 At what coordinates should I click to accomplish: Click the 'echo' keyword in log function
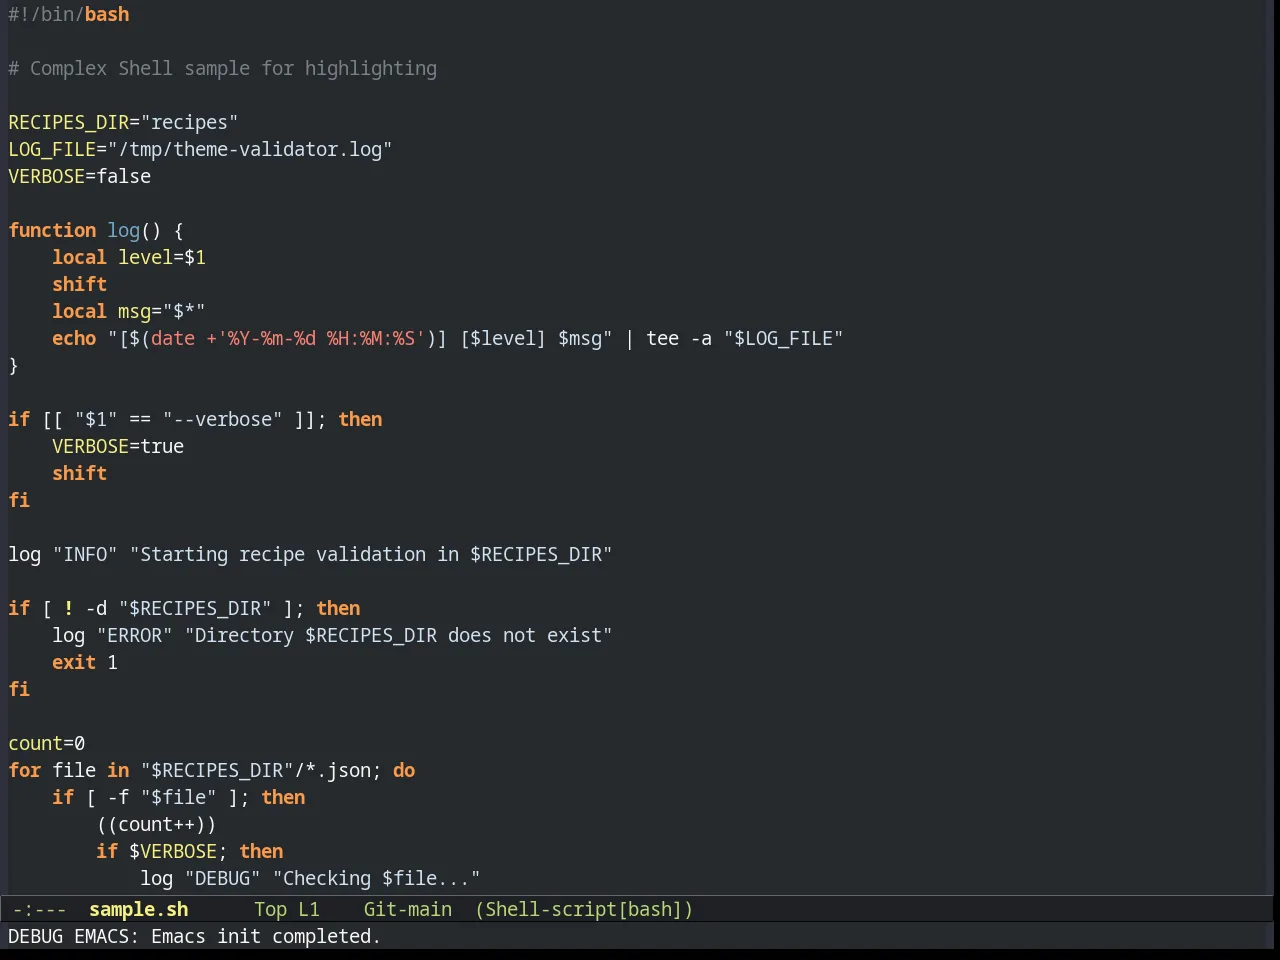point(74,338)
